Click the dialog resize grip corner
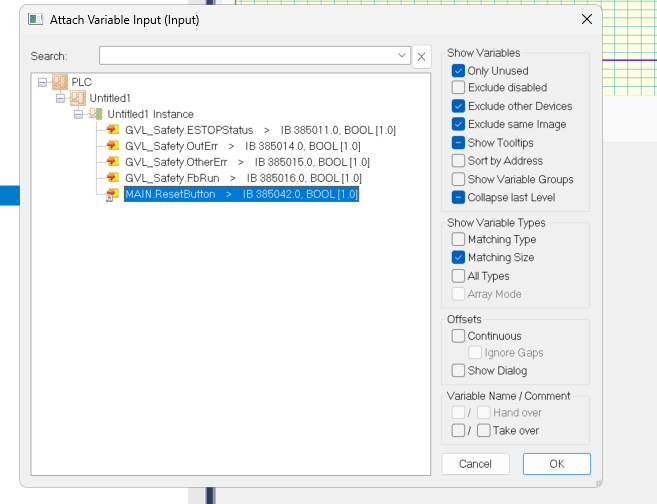The height and width of the screenshot is (504, 657). (x=599, y=483)
